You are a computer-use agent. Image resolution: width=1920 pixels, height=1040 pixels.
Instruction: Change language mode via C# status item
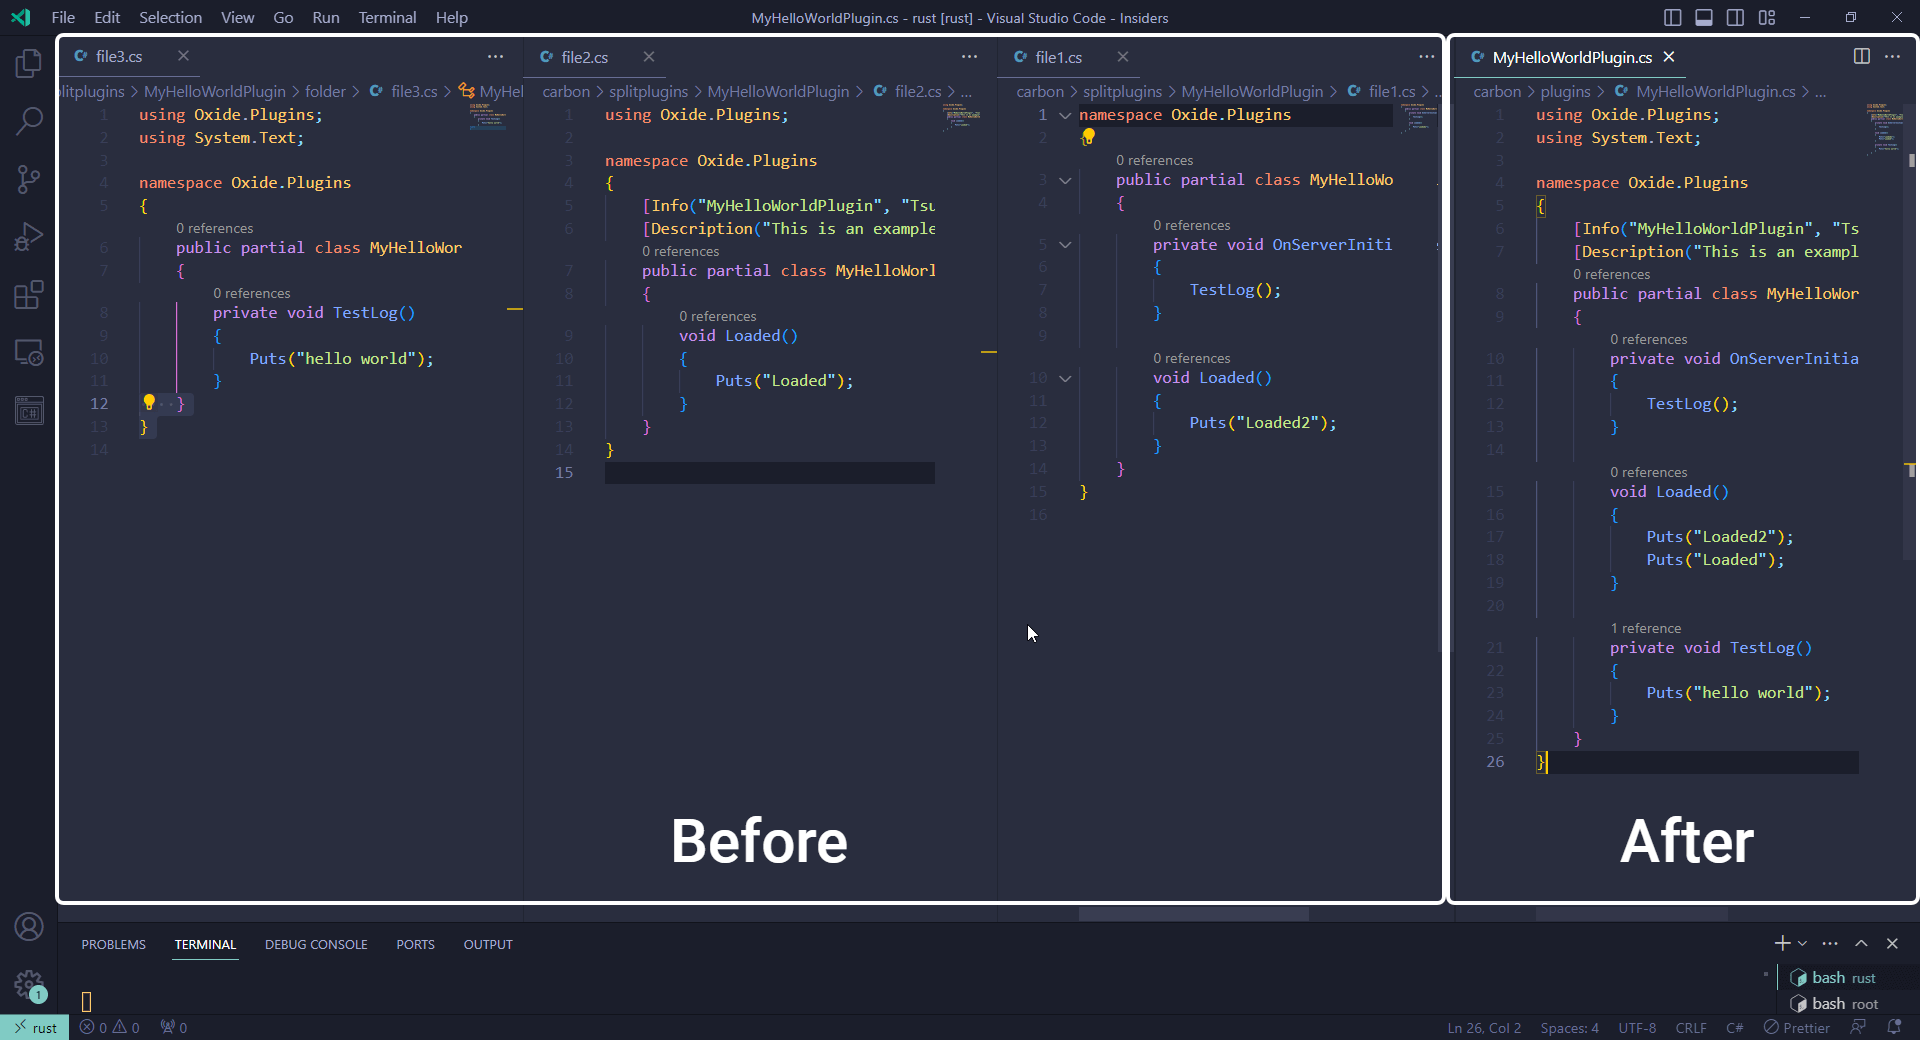(1734, 1027)
